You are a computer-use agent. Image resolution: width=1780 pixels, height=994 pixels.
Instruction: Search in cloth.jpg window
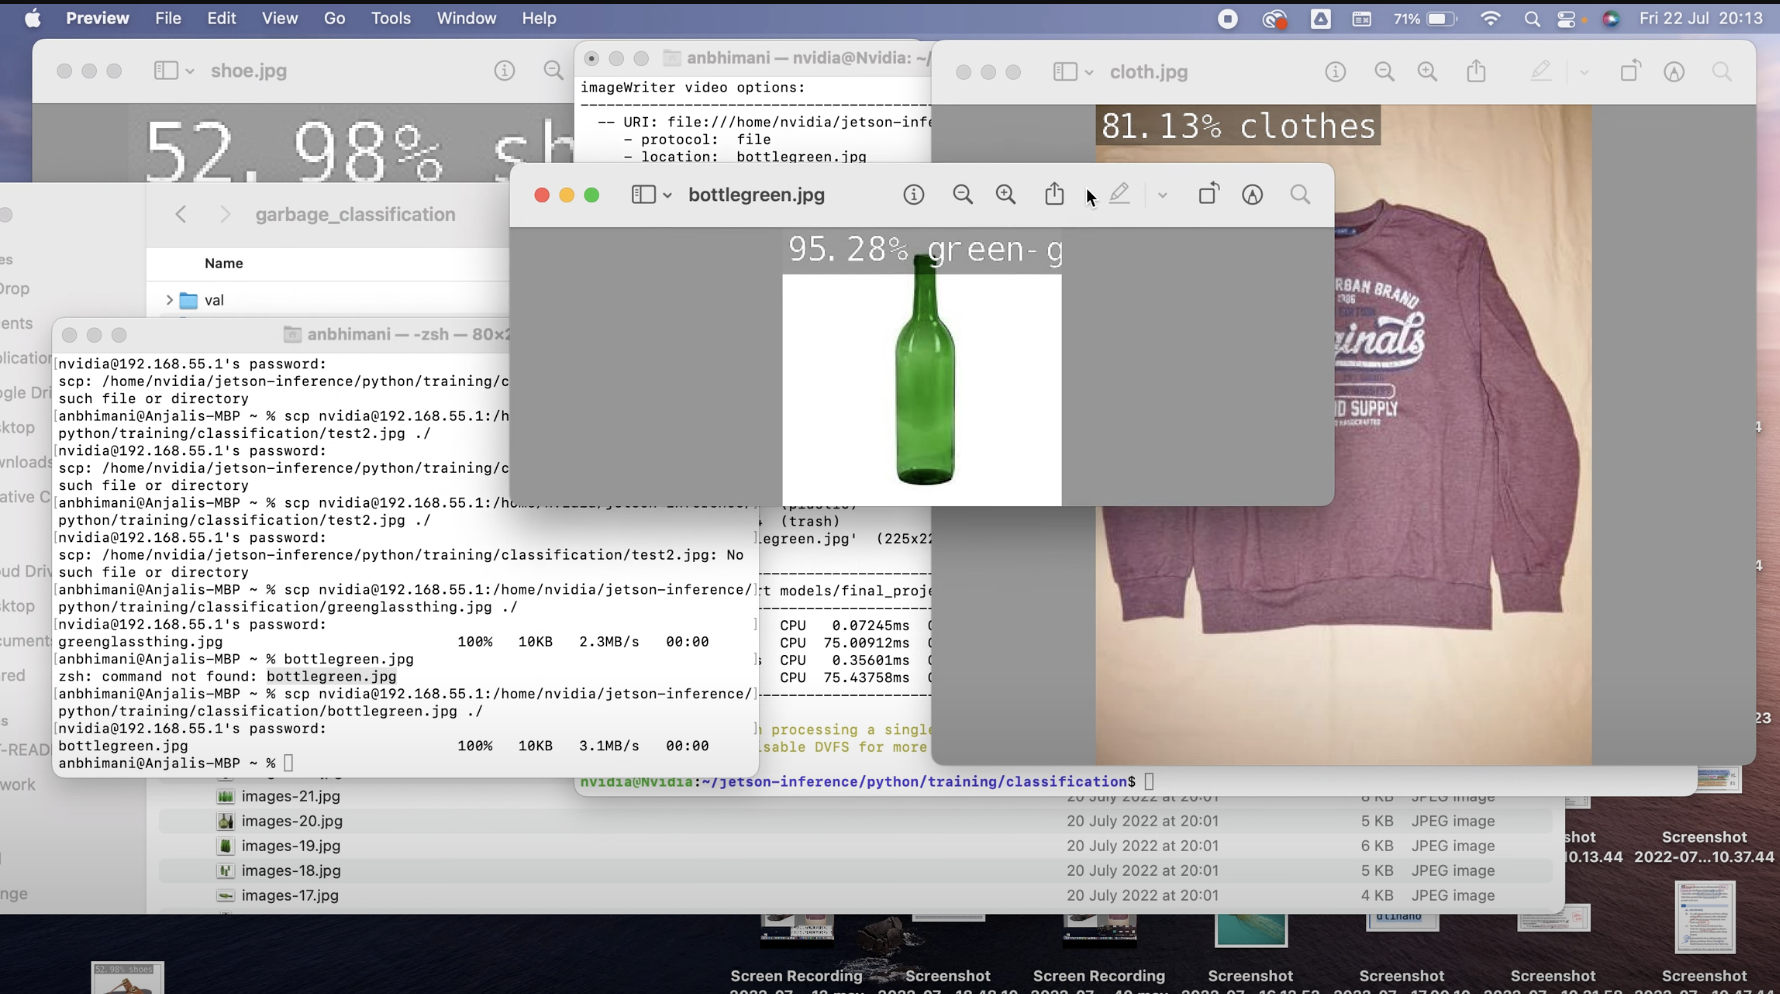point(1722,72)
